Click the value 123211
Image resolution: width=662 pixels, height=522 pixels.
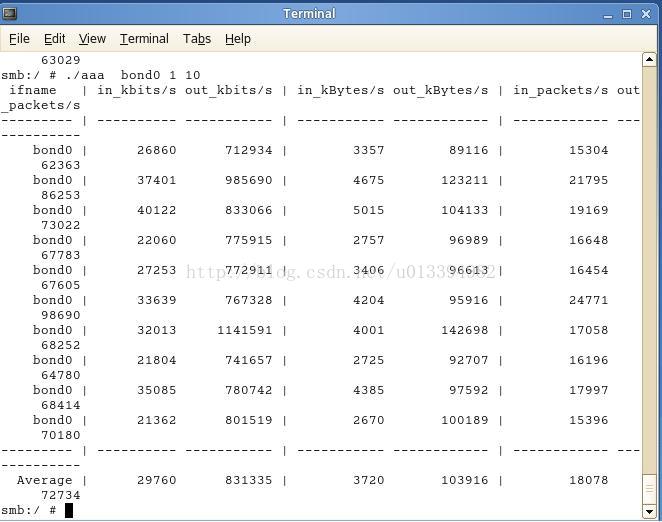(464, 180)
